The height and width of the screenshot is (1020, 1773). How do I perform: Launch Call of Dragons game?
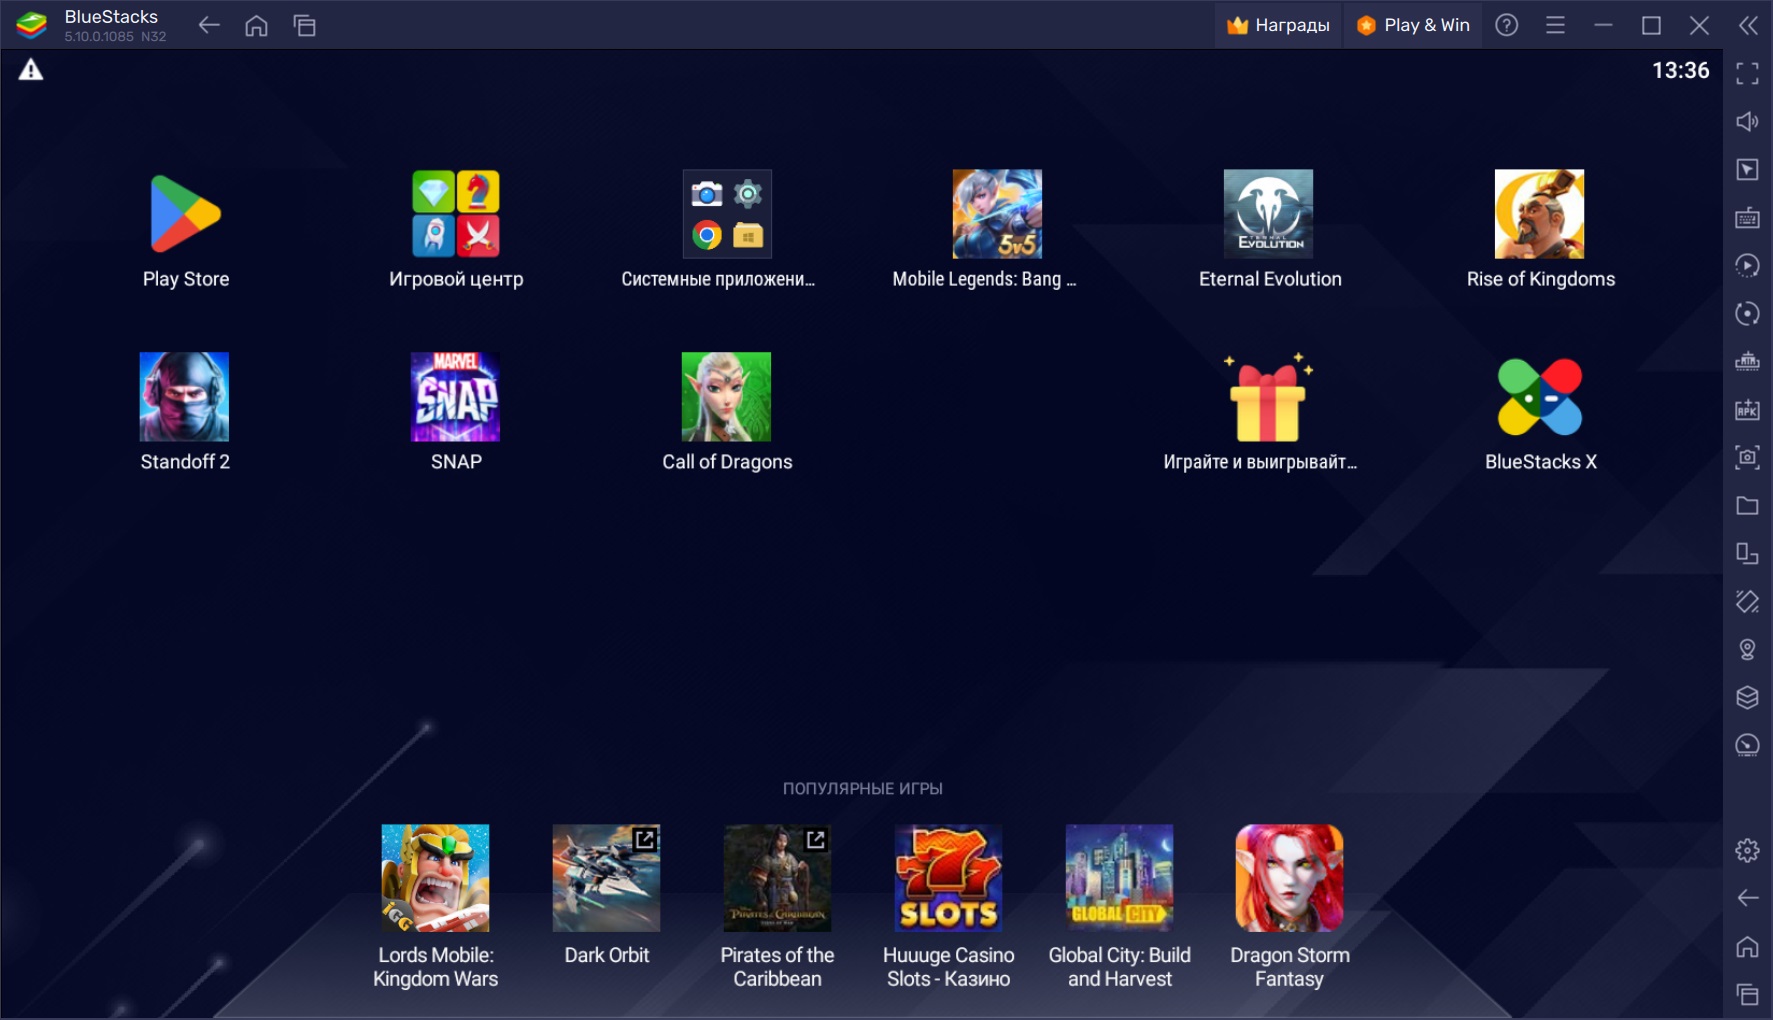point(726,396)
